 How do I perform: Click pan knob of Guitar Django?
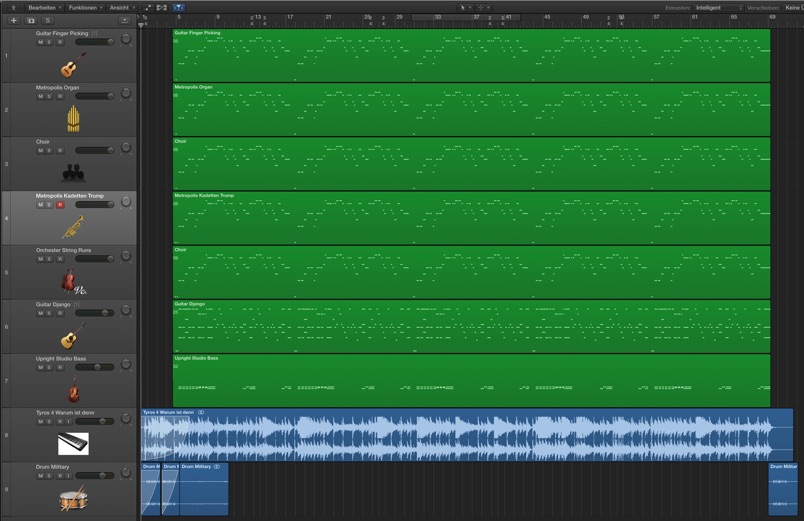pyautogui.click(x=126, y=310)
